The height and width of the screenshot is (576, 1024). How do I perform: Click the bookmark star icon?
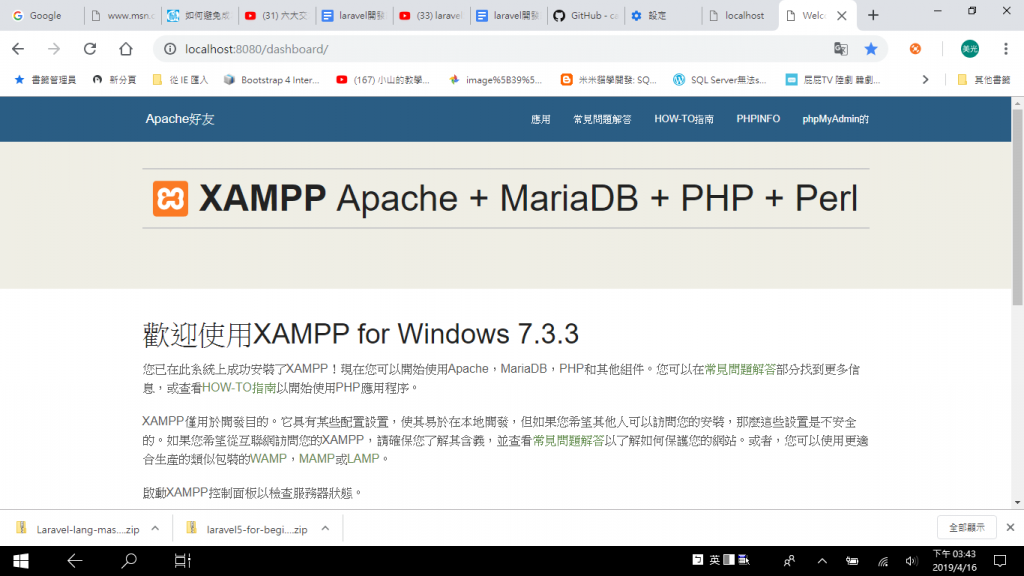pyautogui.click(x=871, y=49)
